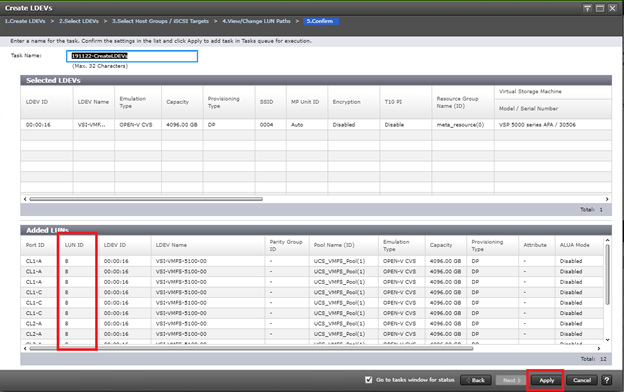Open step 3.Select Host Groups / iSCSI Targets
Viewport: 624px width, 392px height.
coord(160,21)
